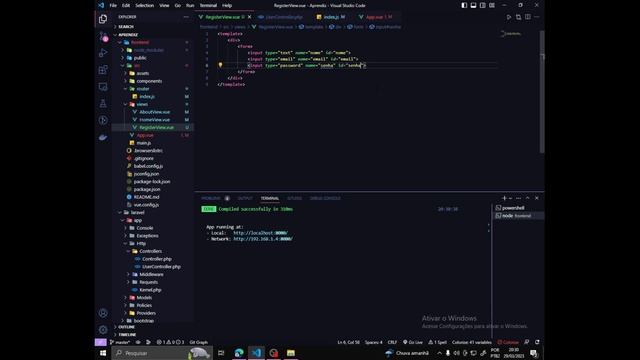The height and width of the screenshot is (360, 640).
Task: Click the notifications bell in status bar
Action: (x=537, y=342)
